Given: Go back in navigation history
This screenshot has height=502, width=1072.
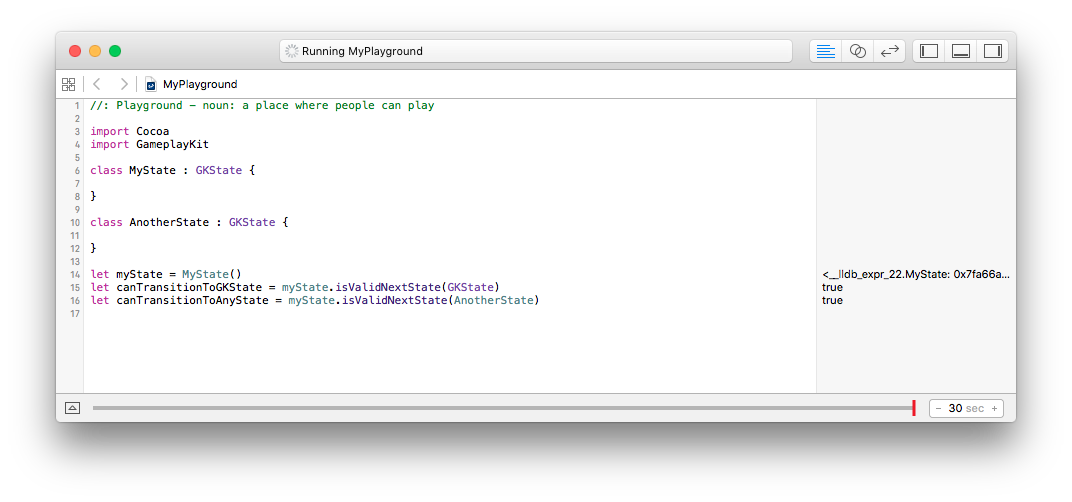Looking at the screenshot, I should [x=97, y=84].
